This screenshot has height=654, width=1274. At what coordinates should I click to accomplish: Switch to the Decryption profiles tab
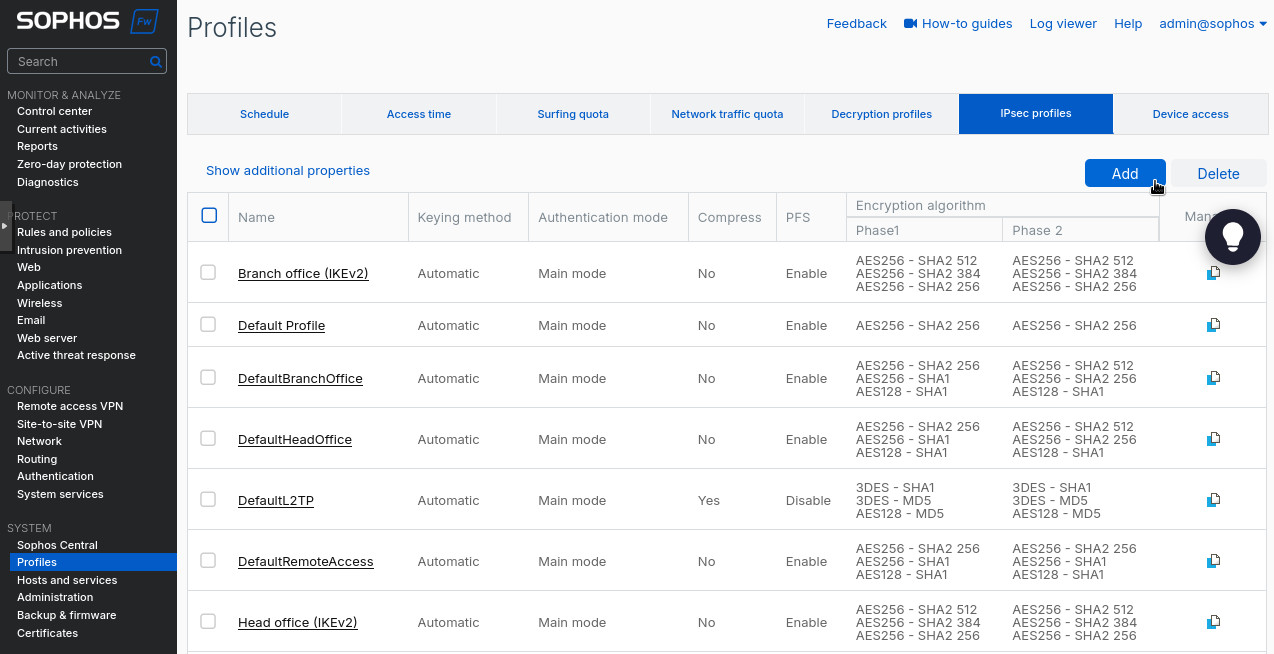coord(881,114)
